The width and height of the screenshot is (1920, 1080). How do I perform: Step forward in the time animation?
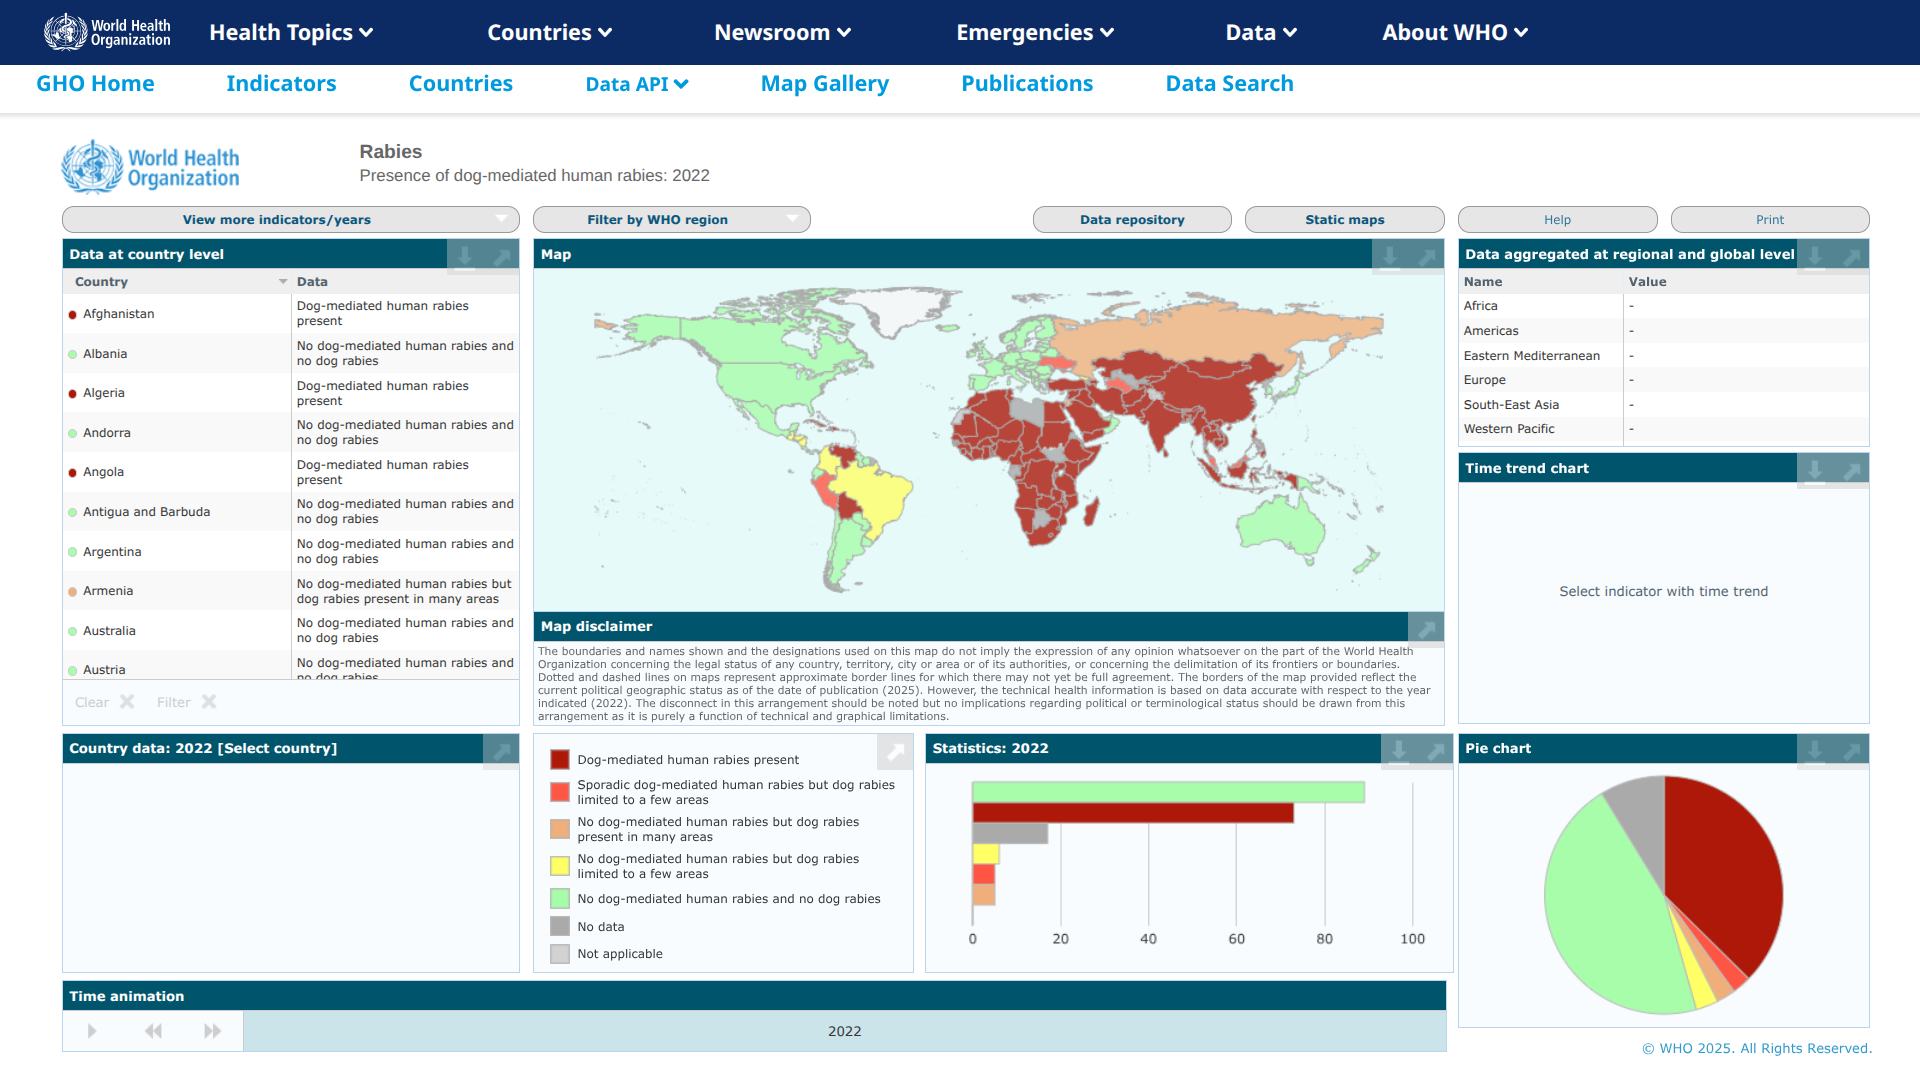pos(212,1031)
